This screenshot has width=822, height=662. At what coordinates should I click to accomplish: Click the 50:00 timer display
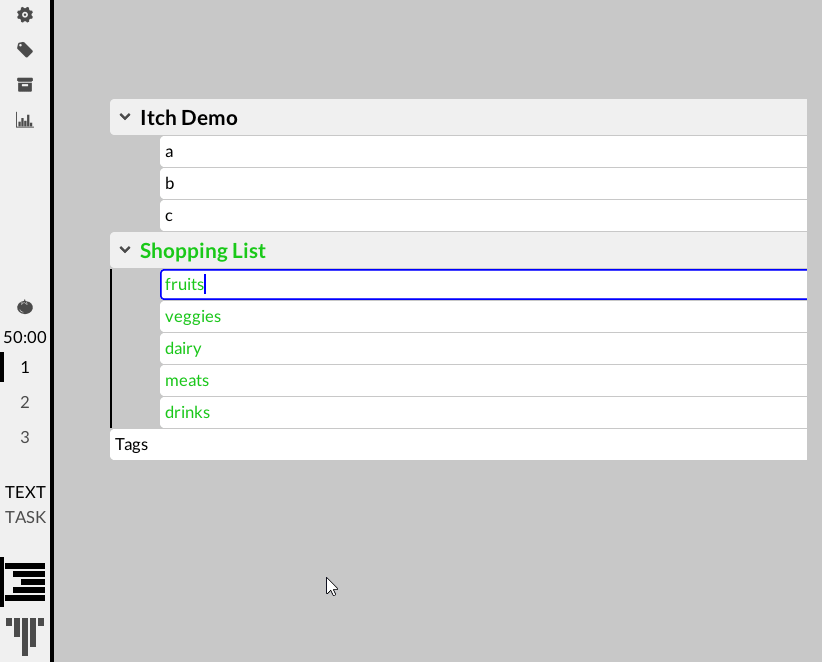(x=25, y=338)
